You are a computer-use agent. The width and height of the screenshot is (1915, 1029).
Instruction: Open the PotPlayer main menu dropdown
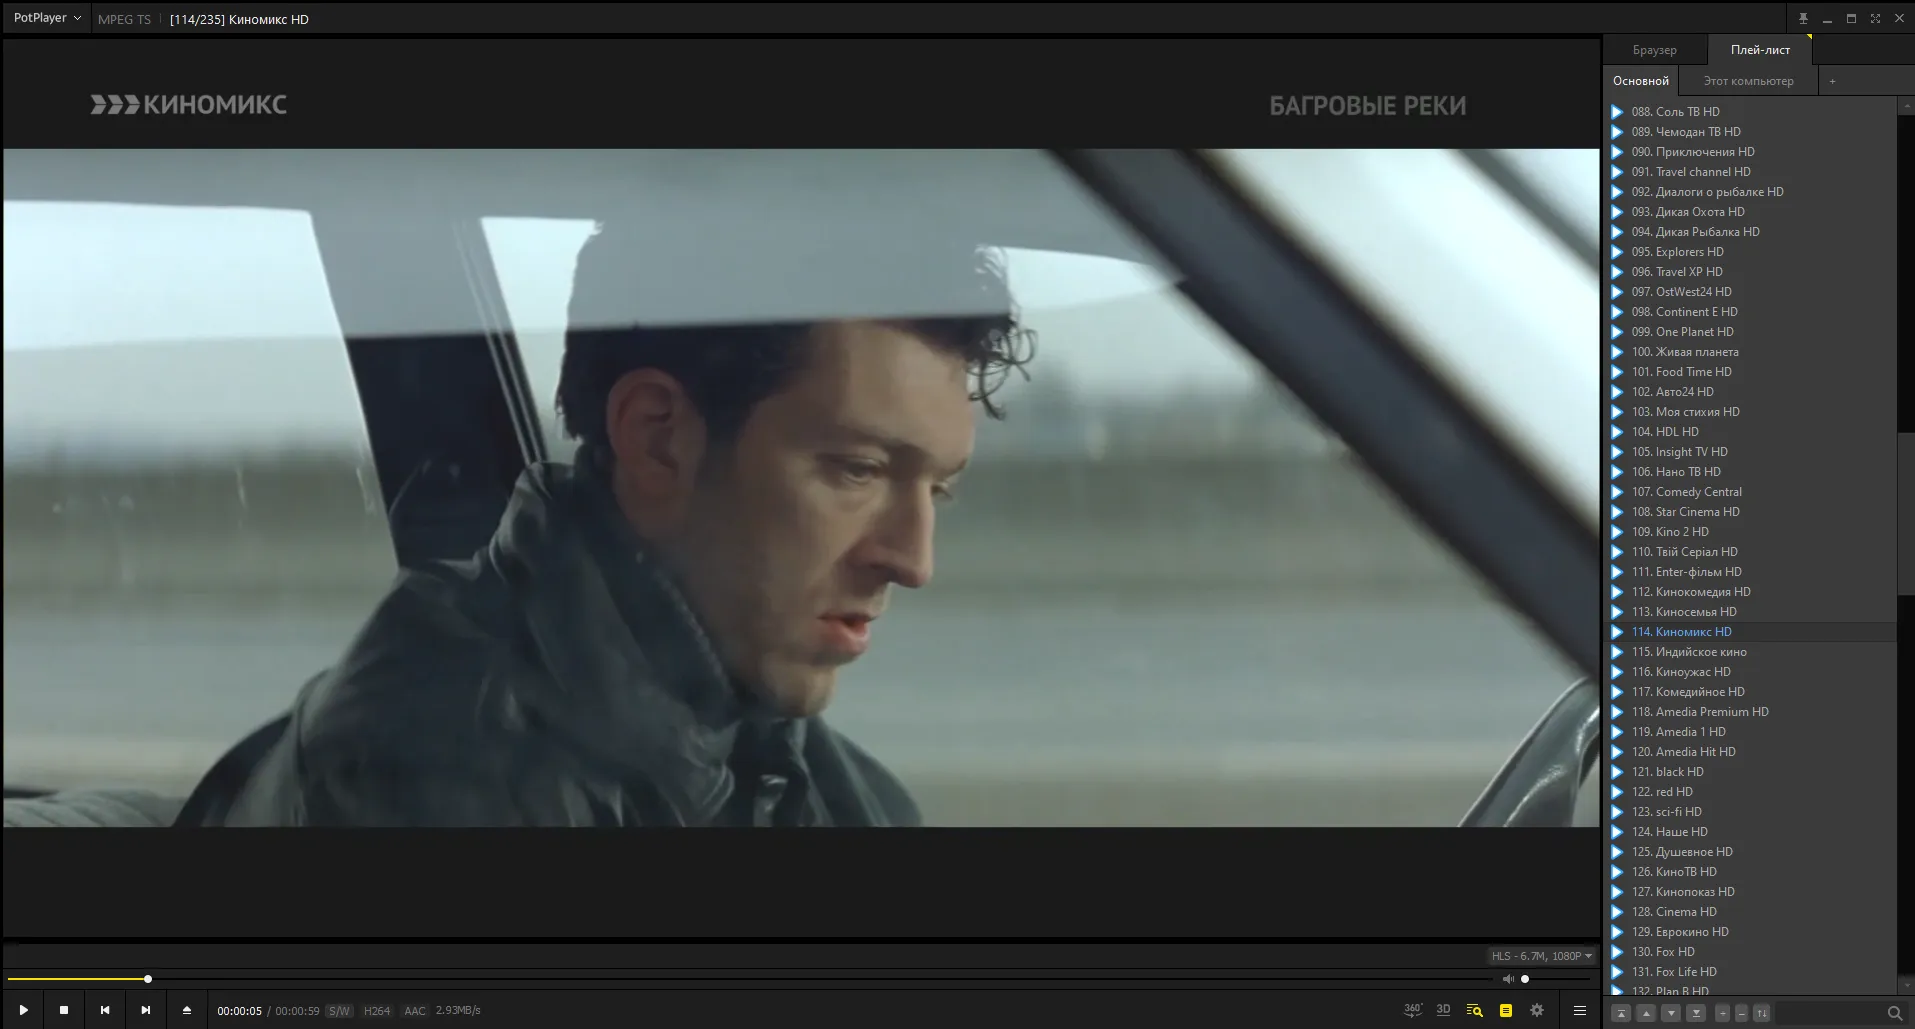tap(47, 18)
